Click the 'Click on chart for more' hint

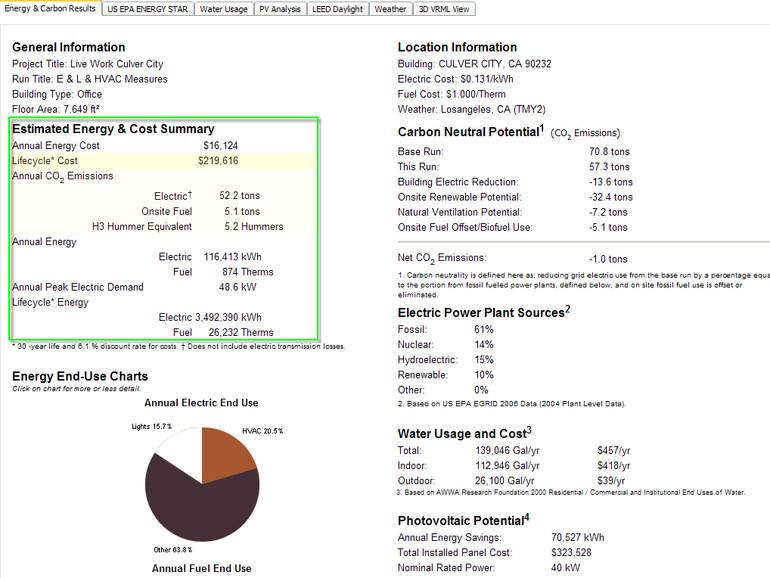(77, 389)
